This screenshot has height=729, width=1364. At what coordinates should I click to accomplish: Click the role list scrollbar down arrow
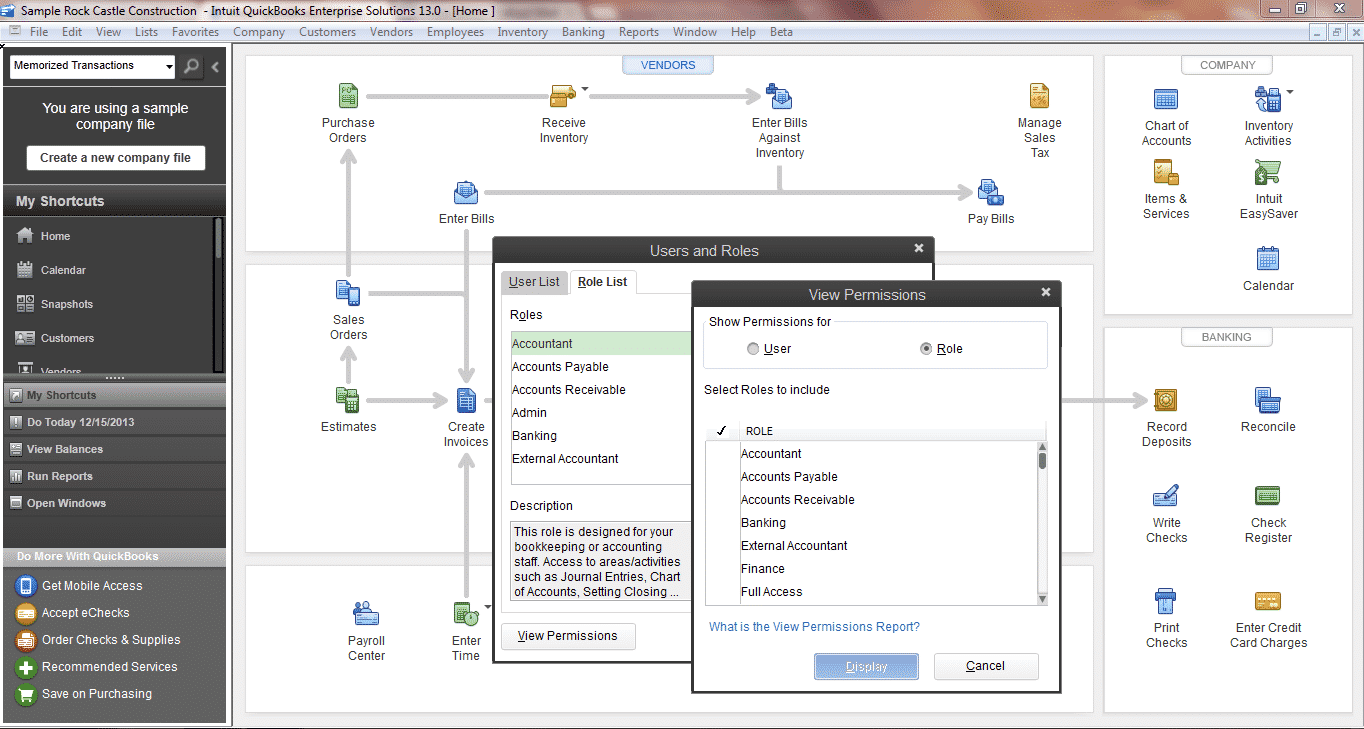1042,599
